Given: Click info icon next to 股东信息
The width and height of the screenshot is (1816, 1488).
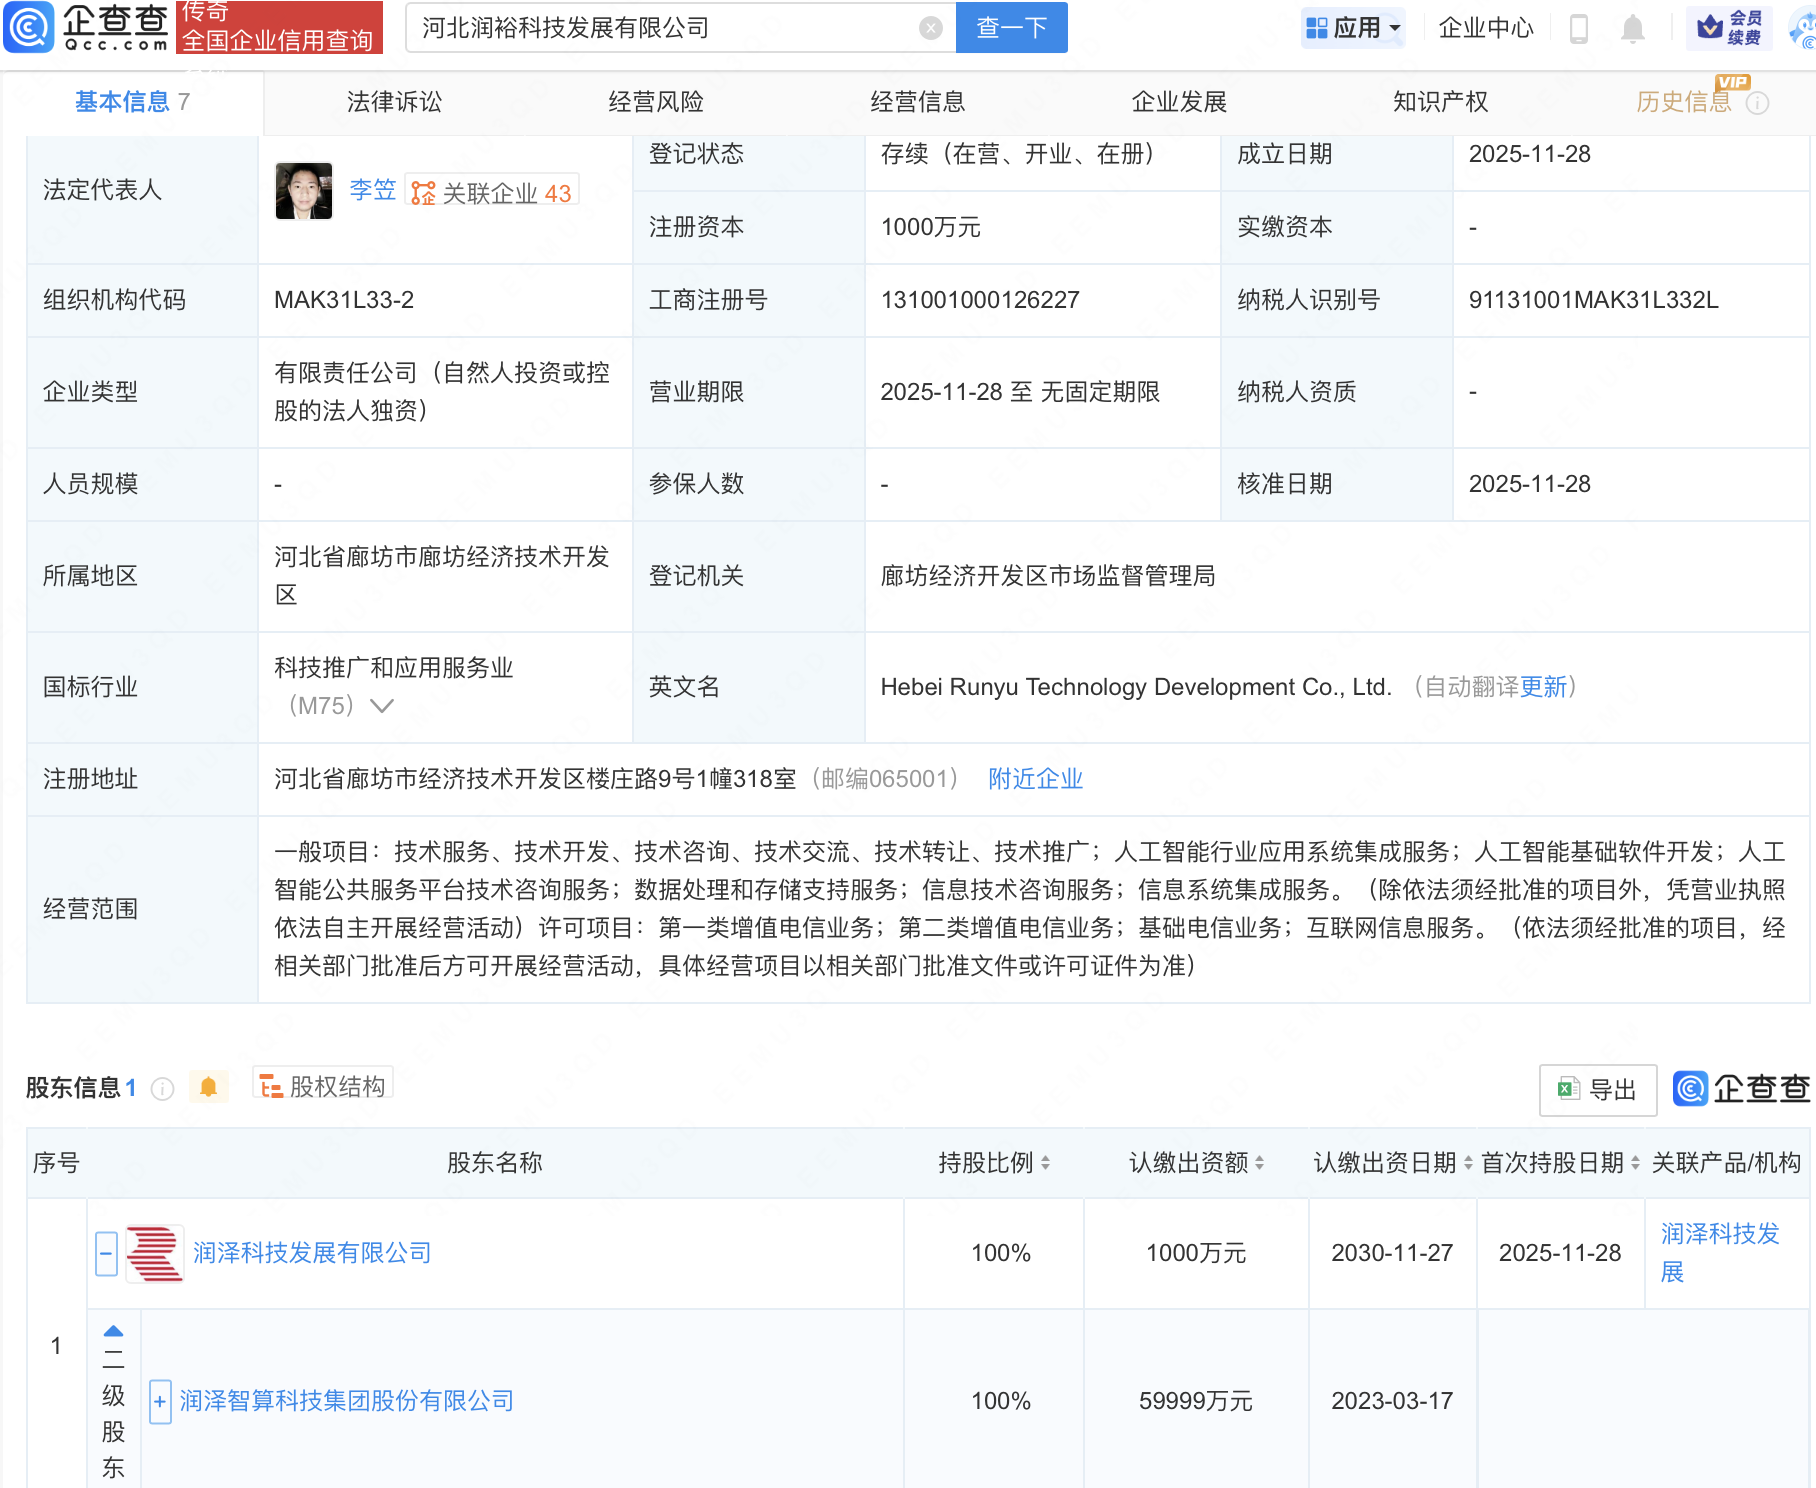Looking at the screenshot, I should (x=162, y=1089).
